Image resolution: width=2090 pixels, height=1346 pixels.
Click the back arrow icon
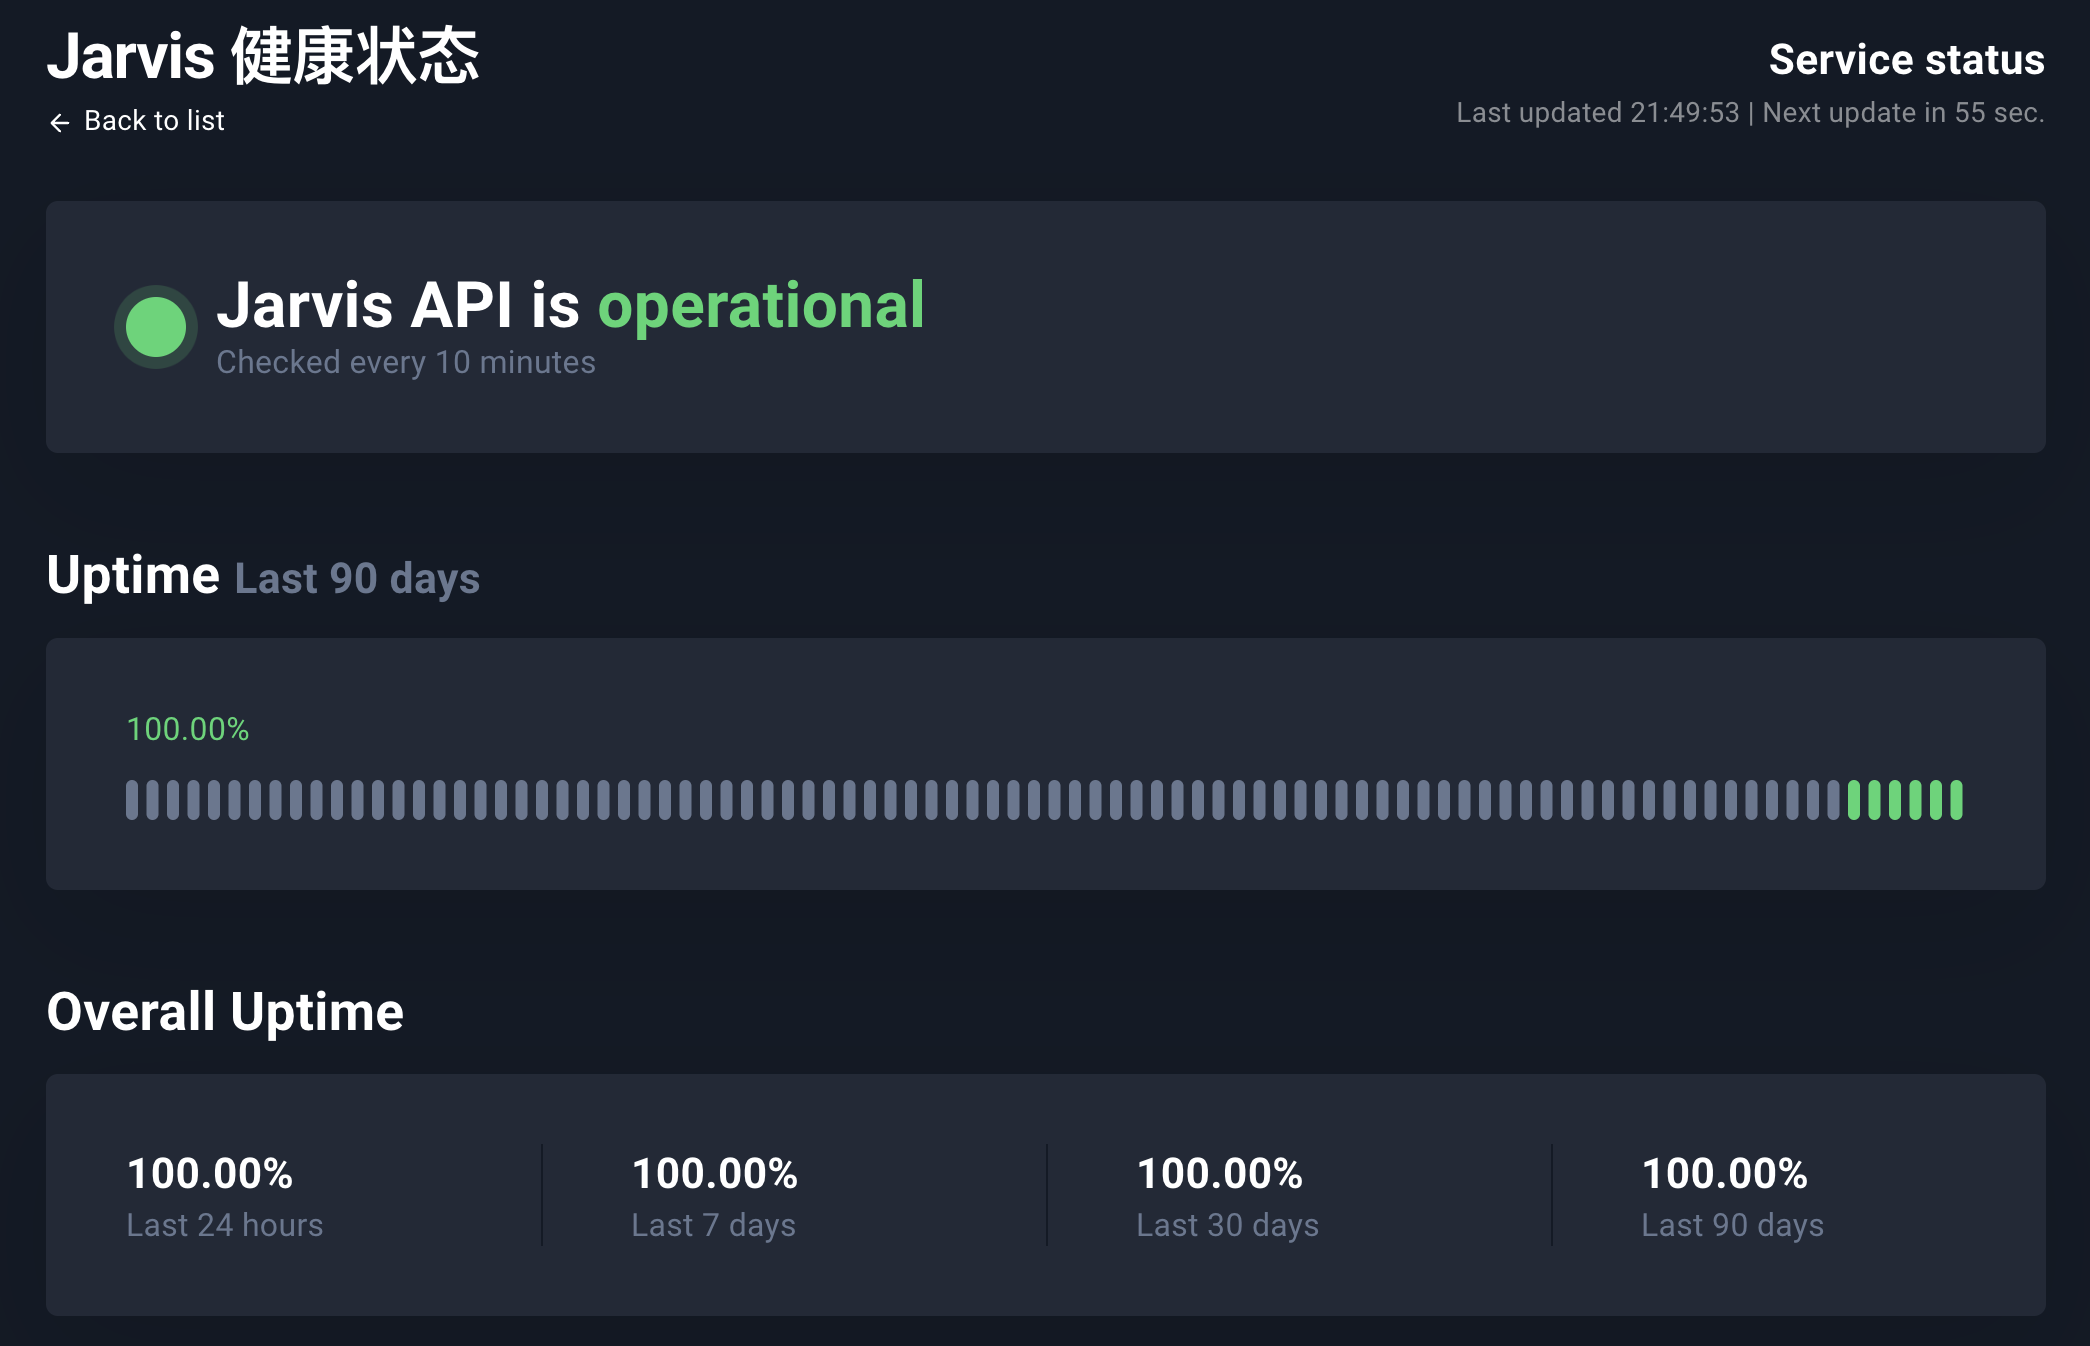(59, 122)
